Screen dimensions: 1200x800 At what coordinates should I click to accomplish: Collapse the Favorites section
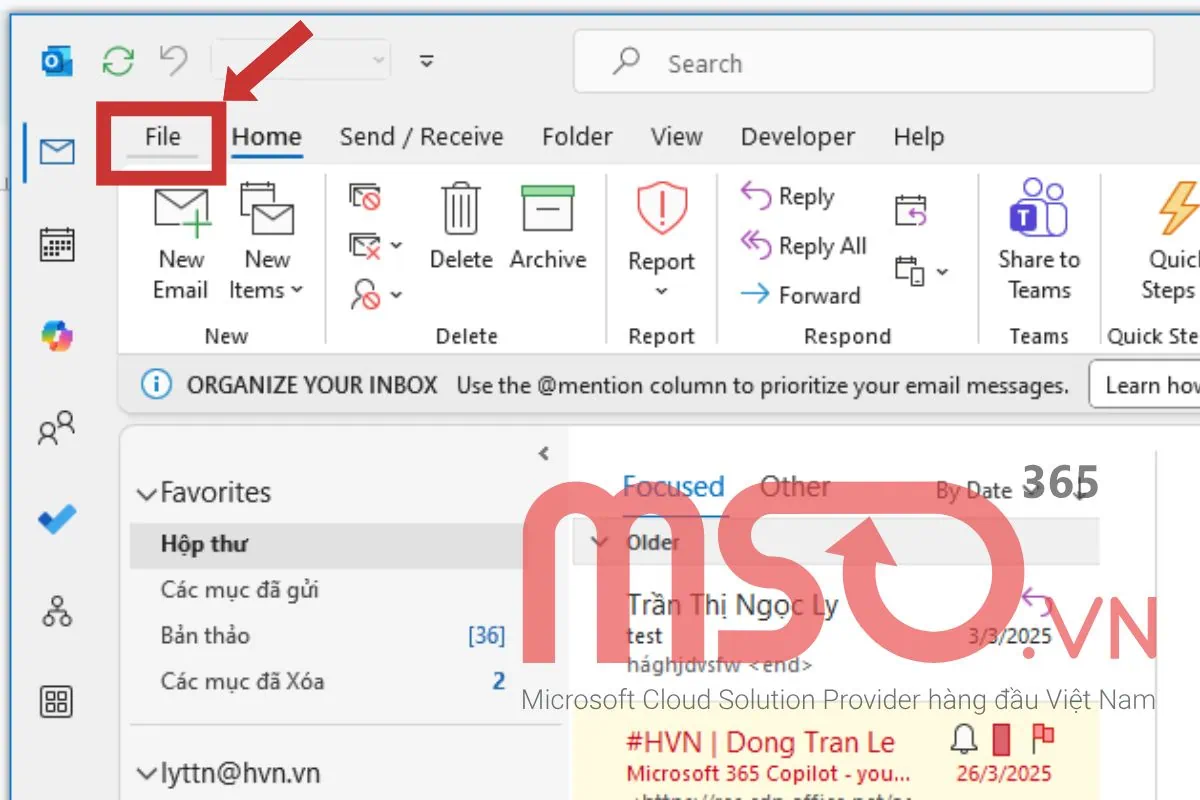(x=146, y=492)
